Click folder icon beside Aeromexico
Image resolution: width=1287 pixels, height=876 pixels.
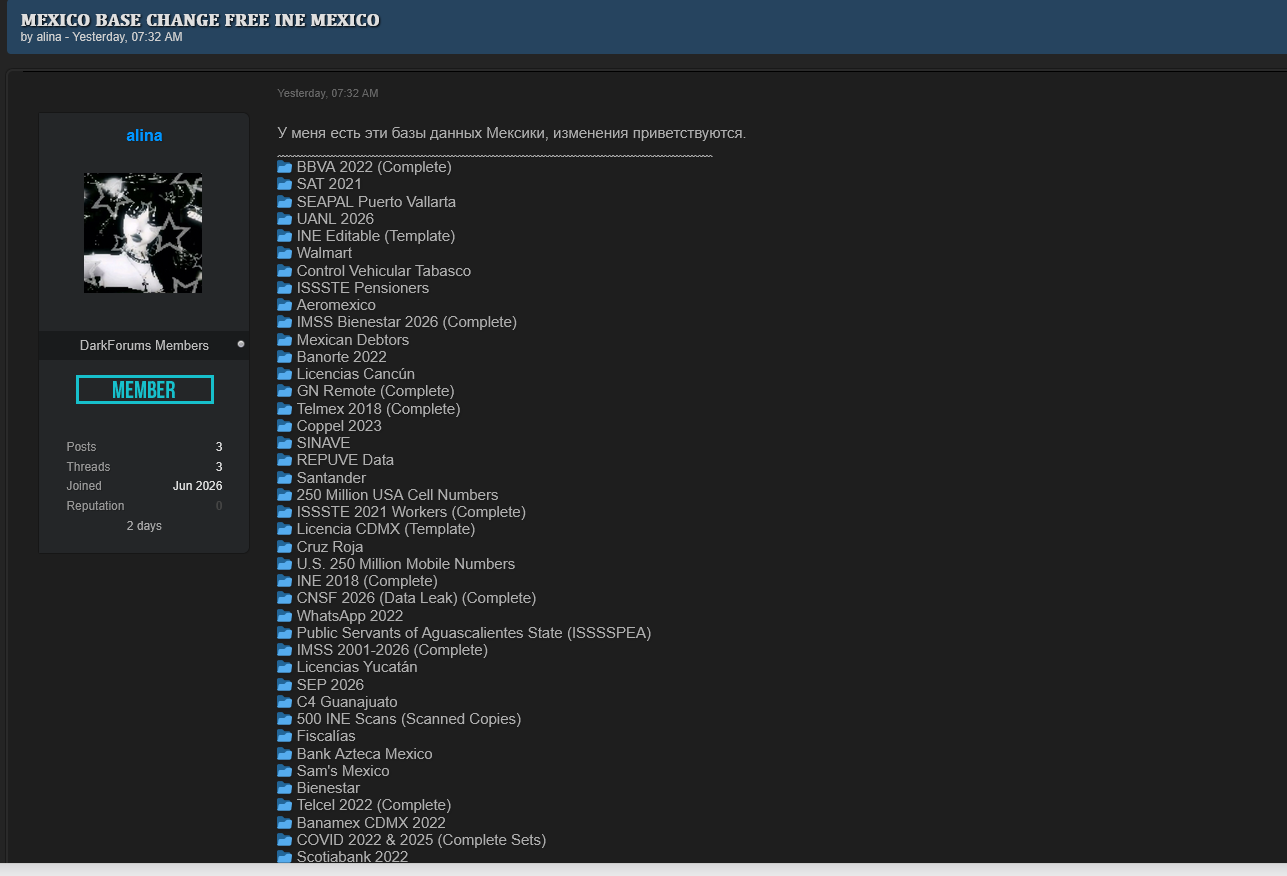point(285,305)
